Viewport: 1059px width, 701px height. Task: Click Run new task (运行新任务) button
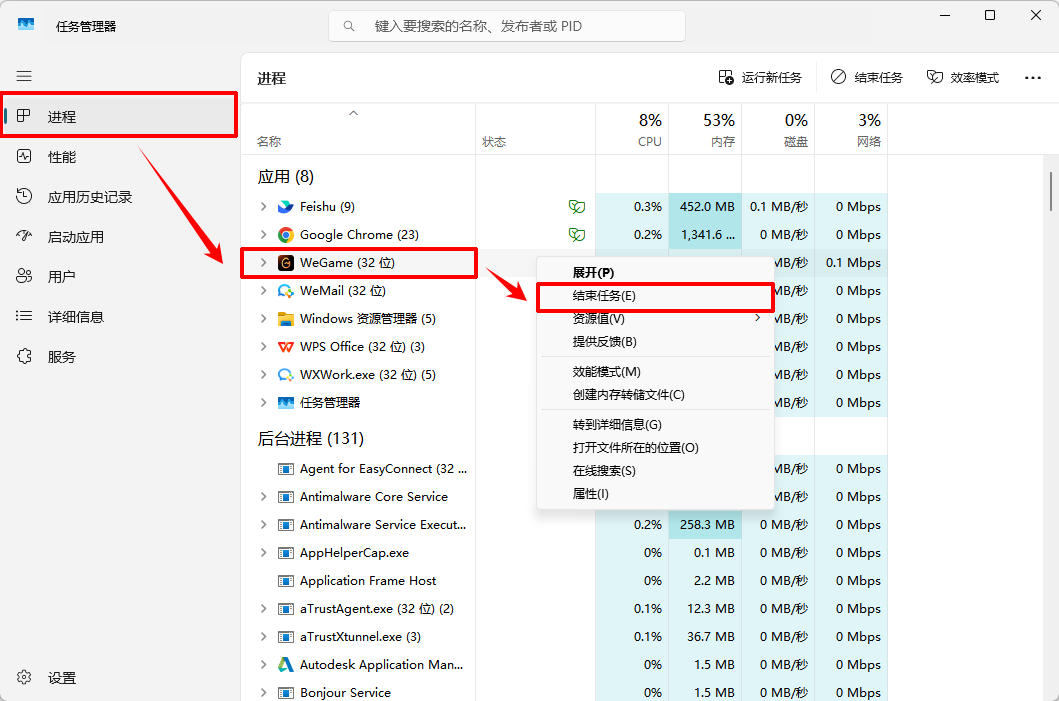tap(760, 78)
